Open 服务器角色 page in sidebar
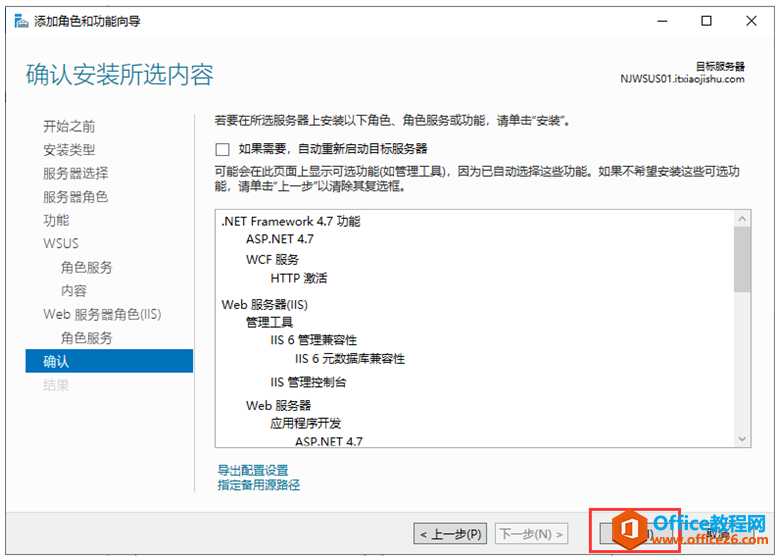775x557 pixels. pos(76,197)
